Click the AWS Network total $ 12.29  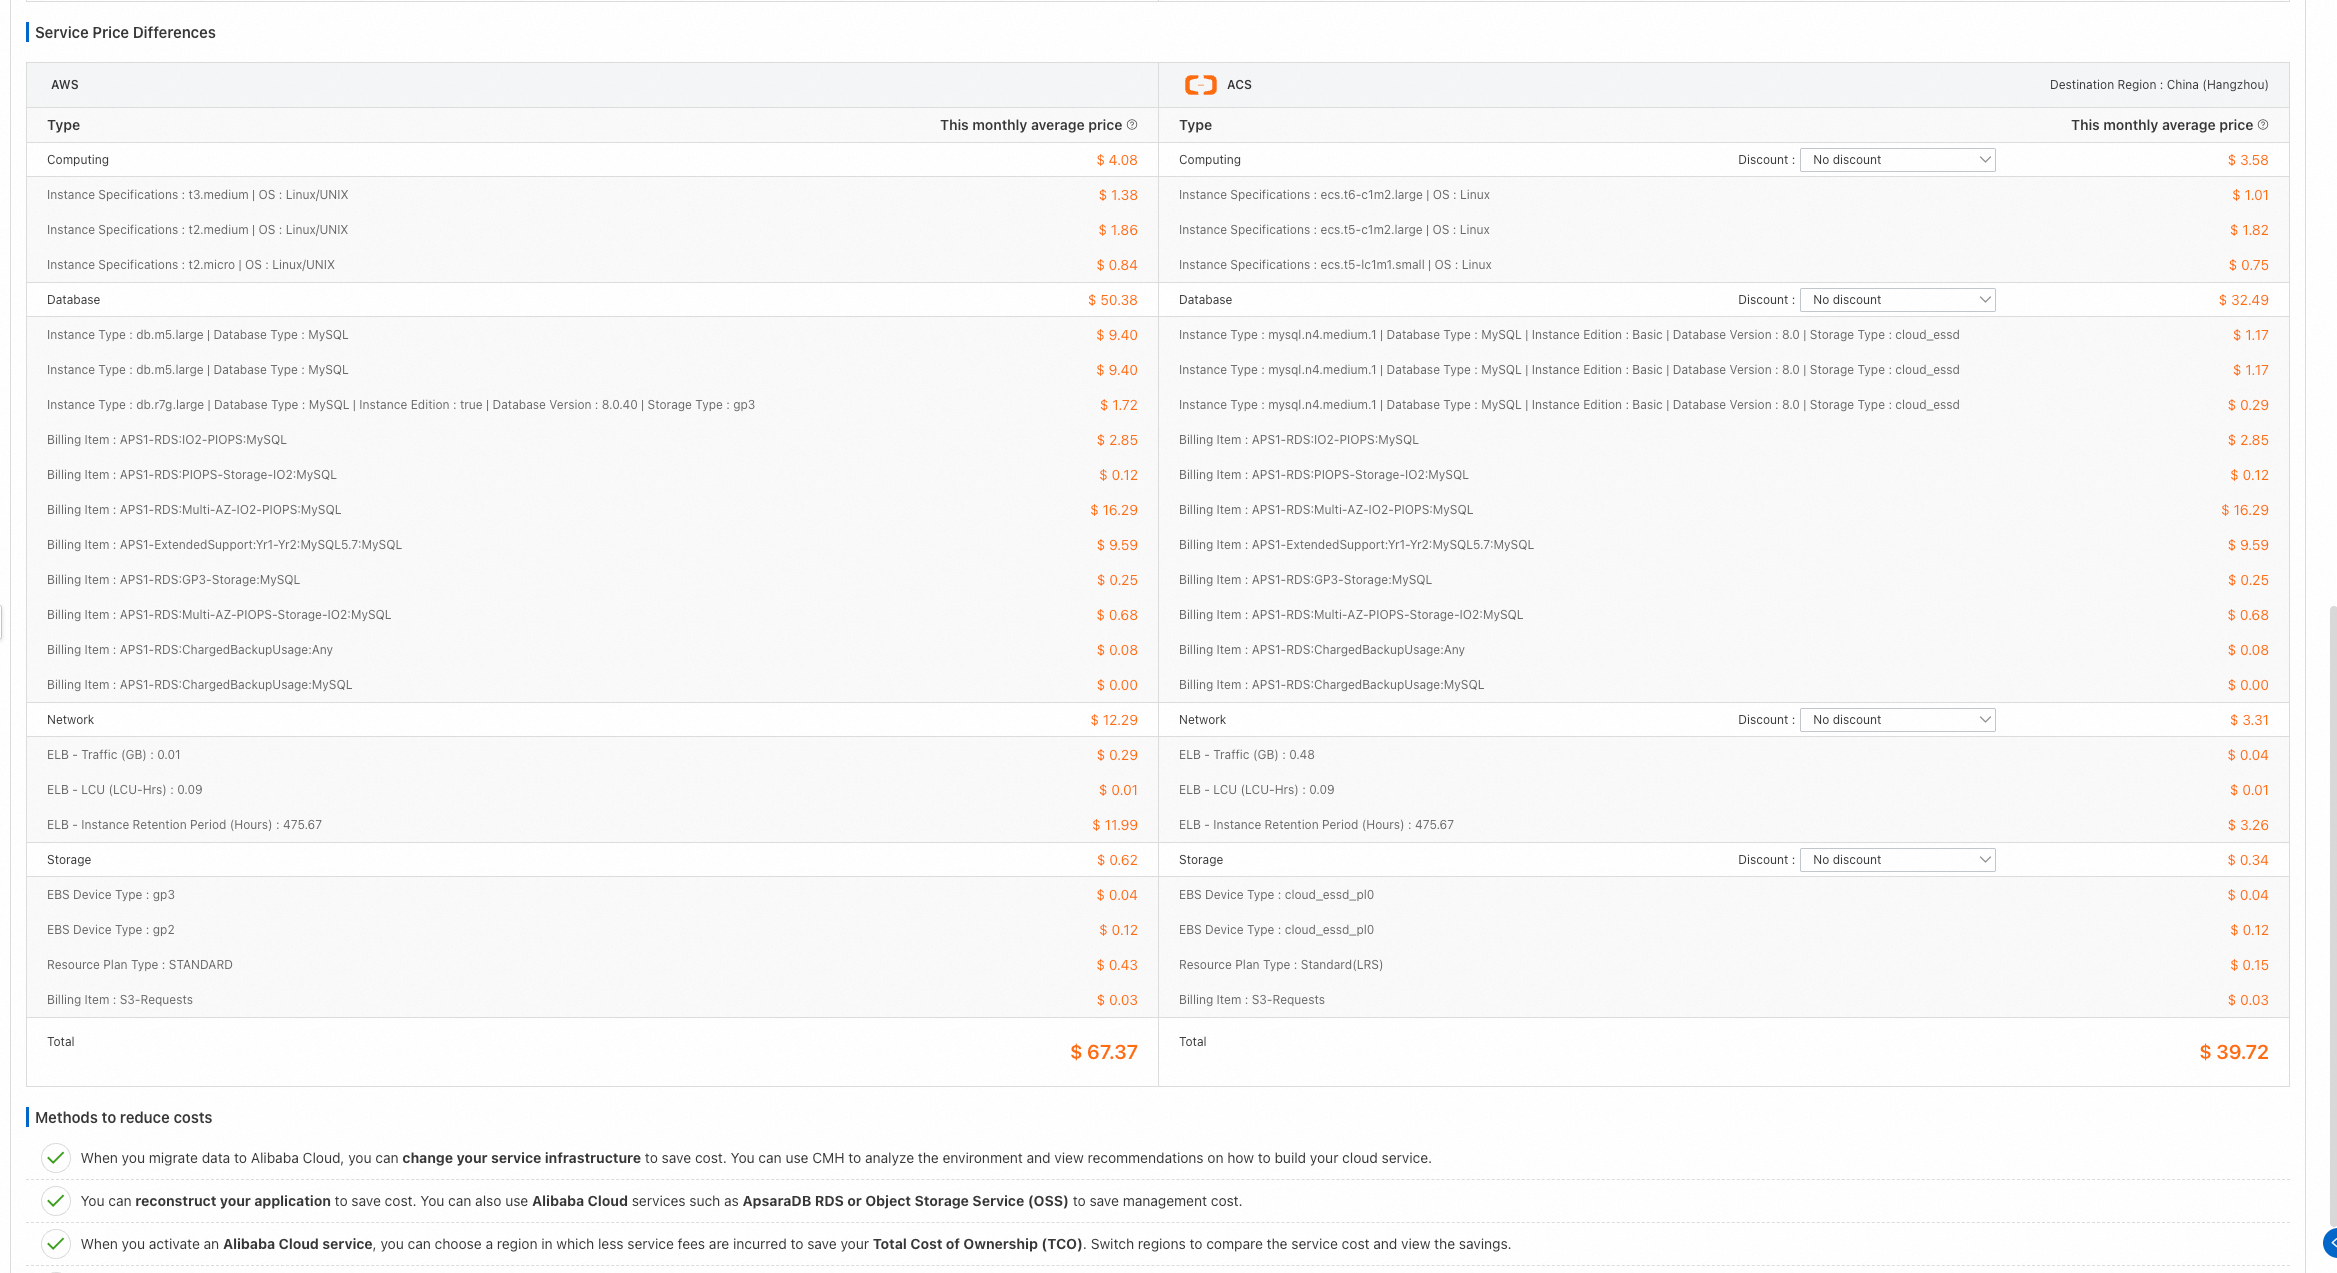click(1114, 720)
